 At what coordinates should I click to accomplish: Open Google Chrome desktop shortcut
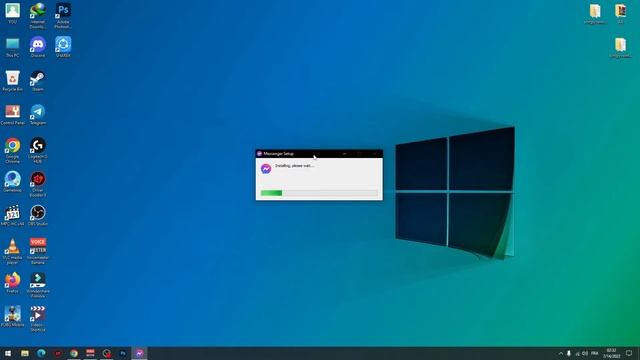[x=12, y=150]
